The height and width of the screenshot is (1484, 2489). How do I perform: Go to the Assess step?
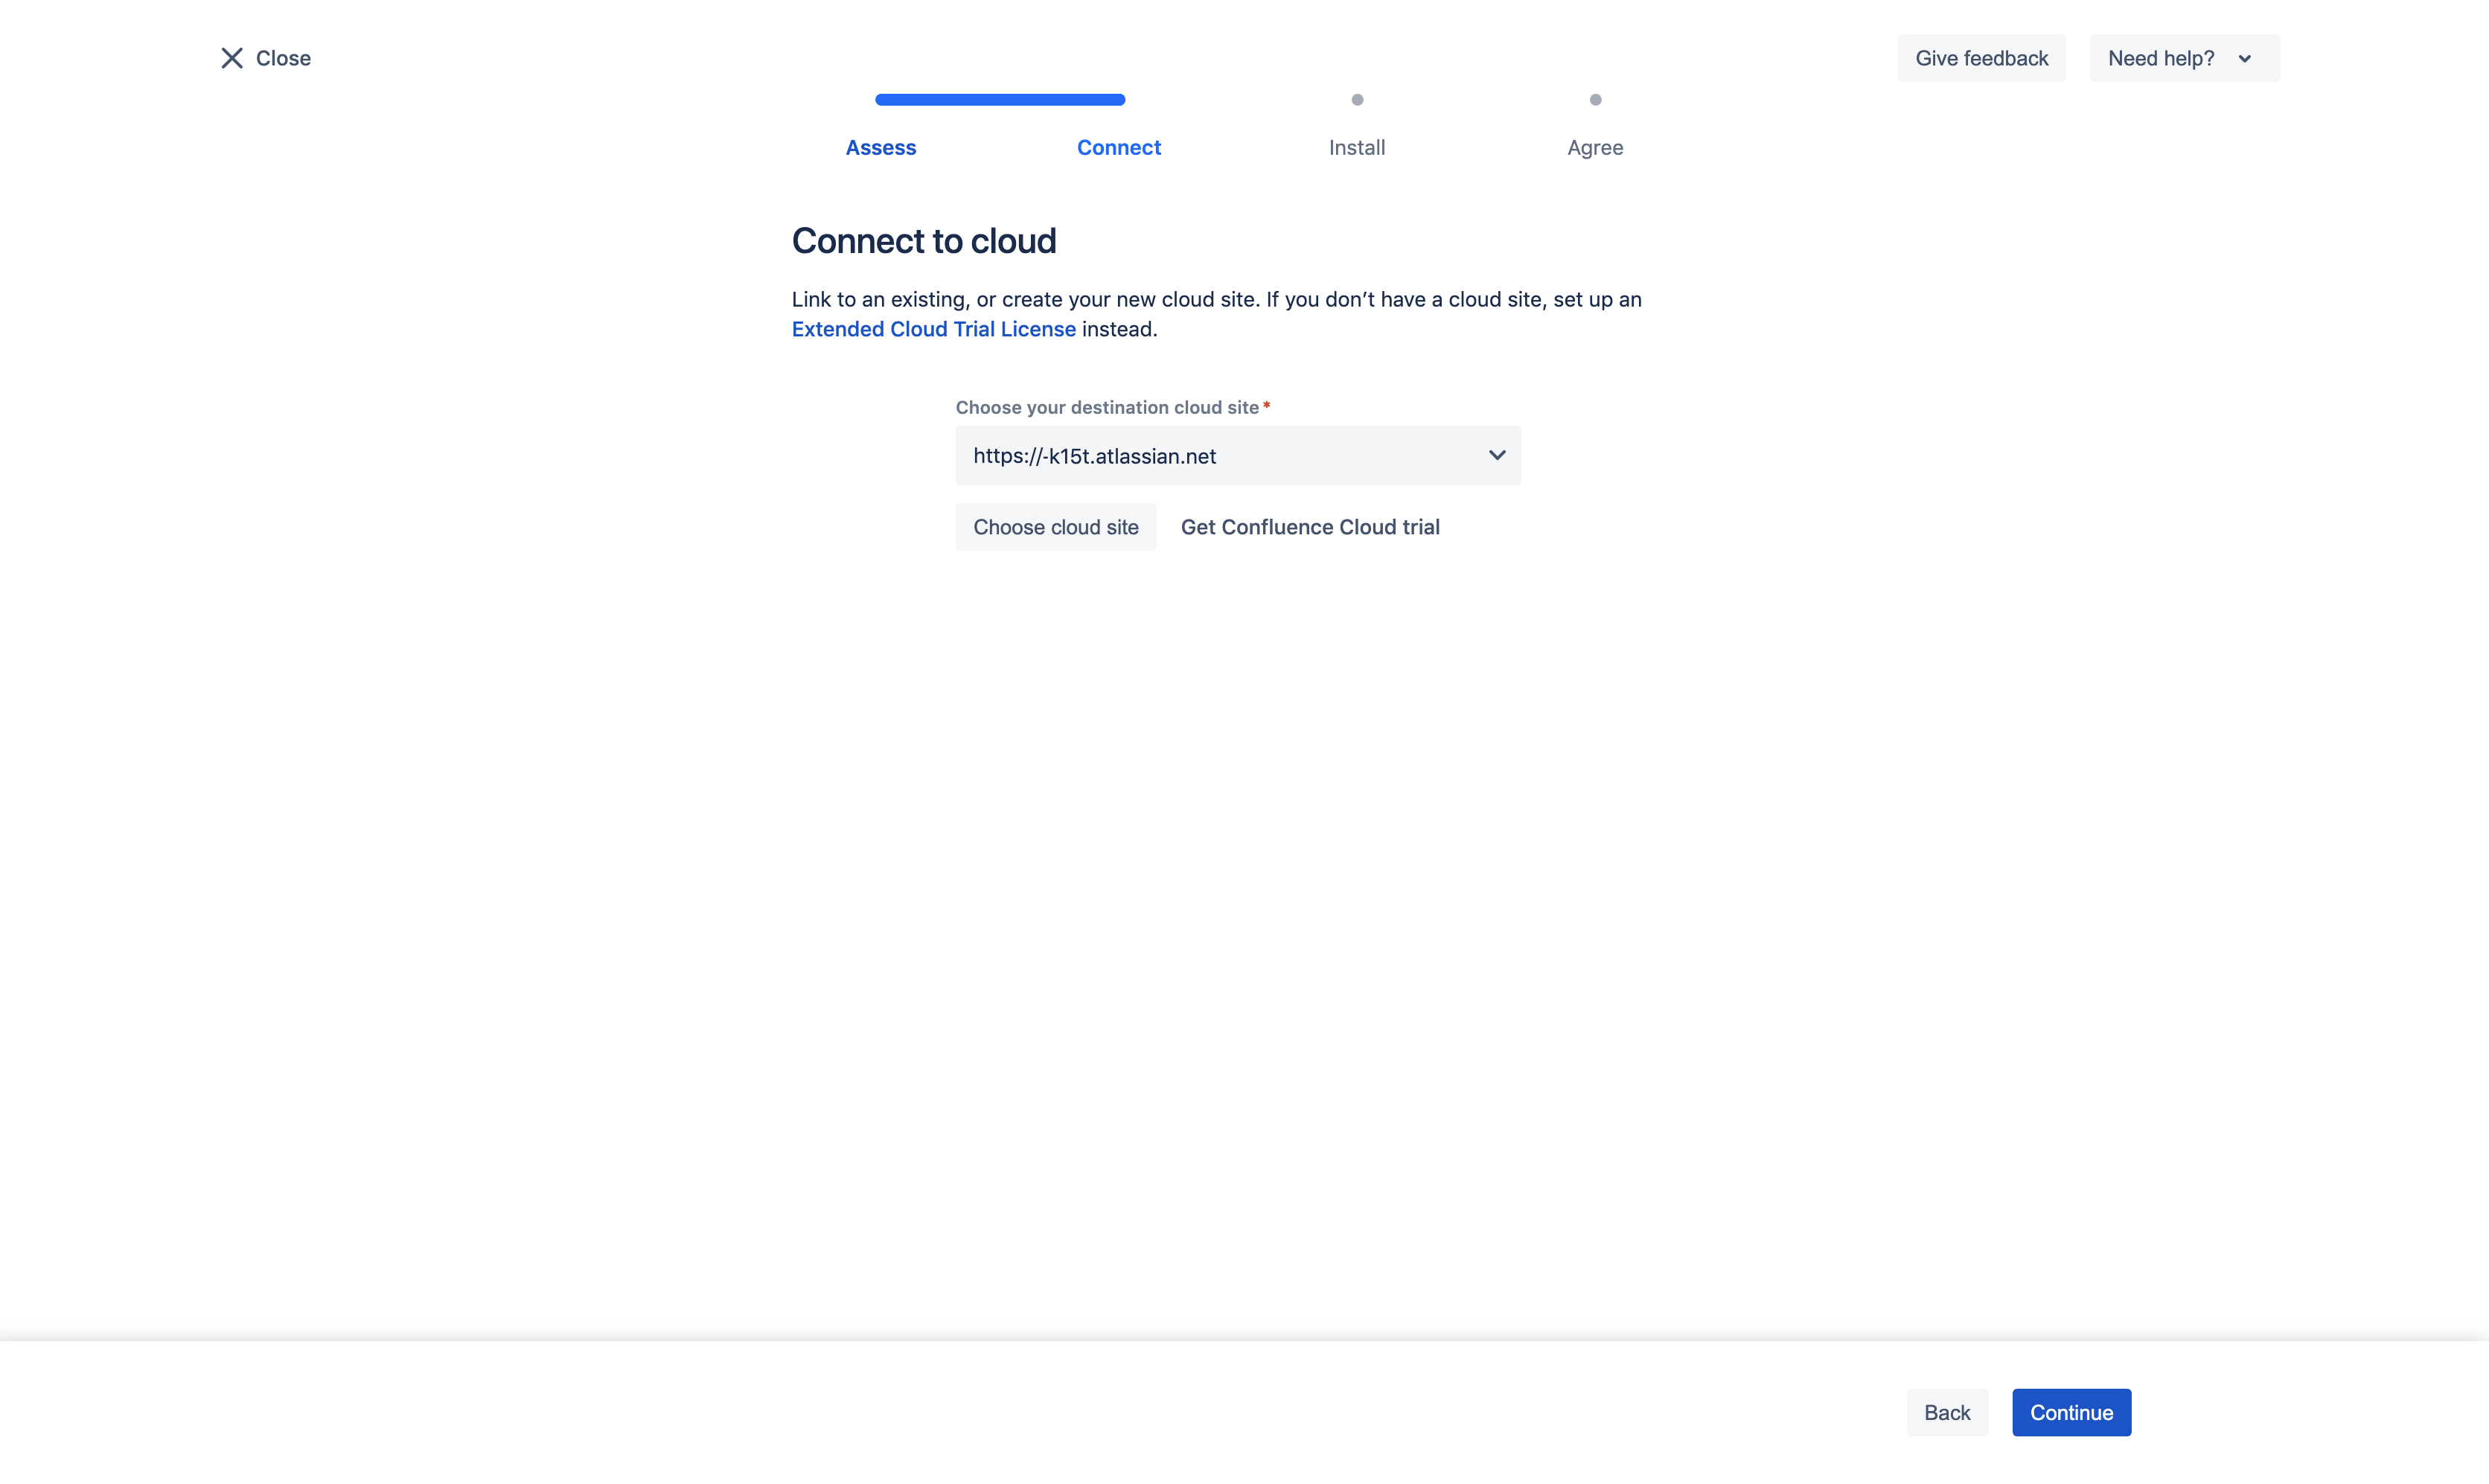[880, 147]
